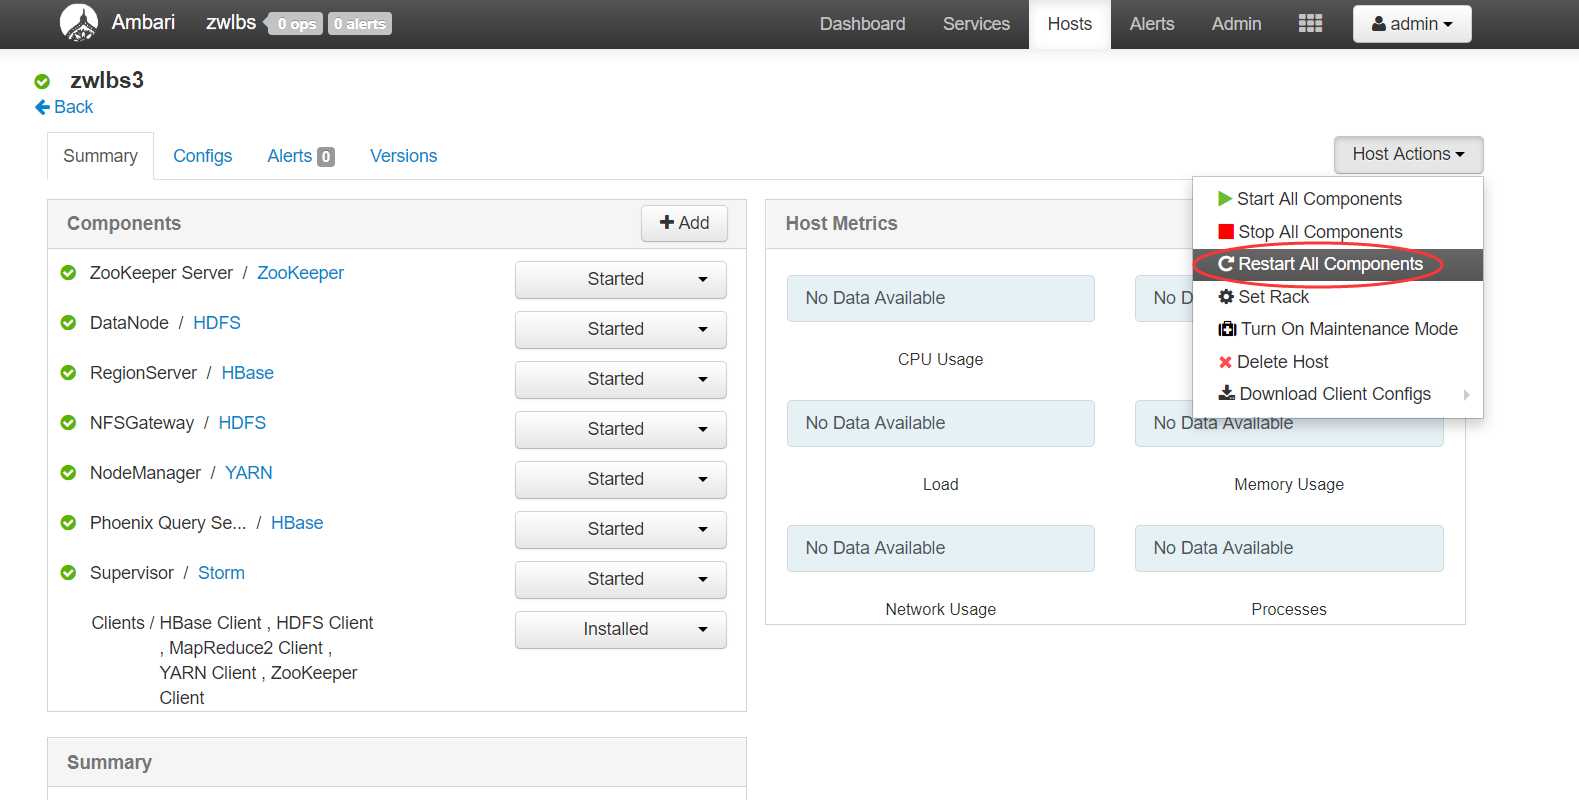The image size is (1579, 800).
Task: Click the 0 ops badge
Action: [x=296, y=24]
